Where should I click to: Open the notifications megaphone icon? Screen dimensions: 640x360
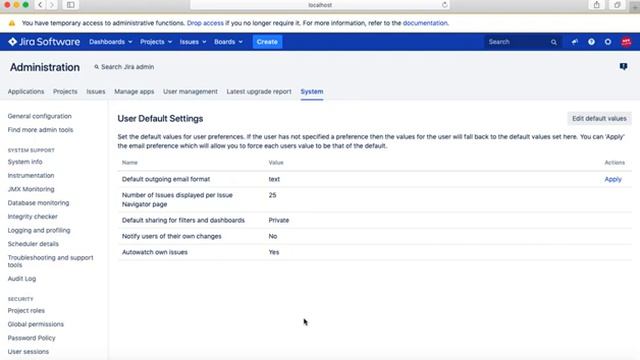coord(574,42)
